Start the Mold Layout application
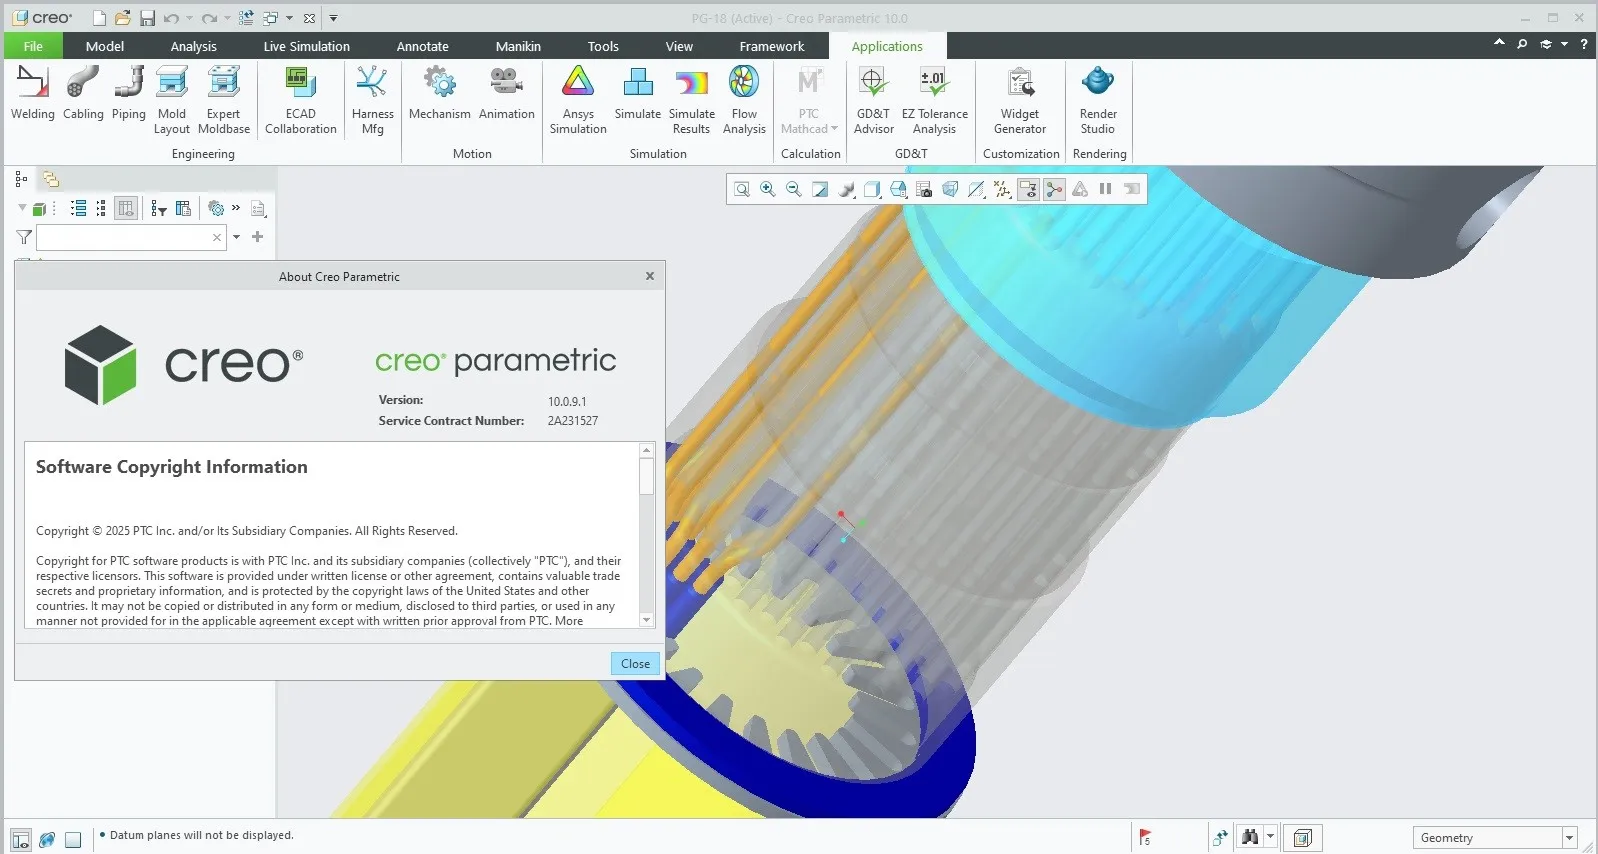 click(x=172, y=100)
